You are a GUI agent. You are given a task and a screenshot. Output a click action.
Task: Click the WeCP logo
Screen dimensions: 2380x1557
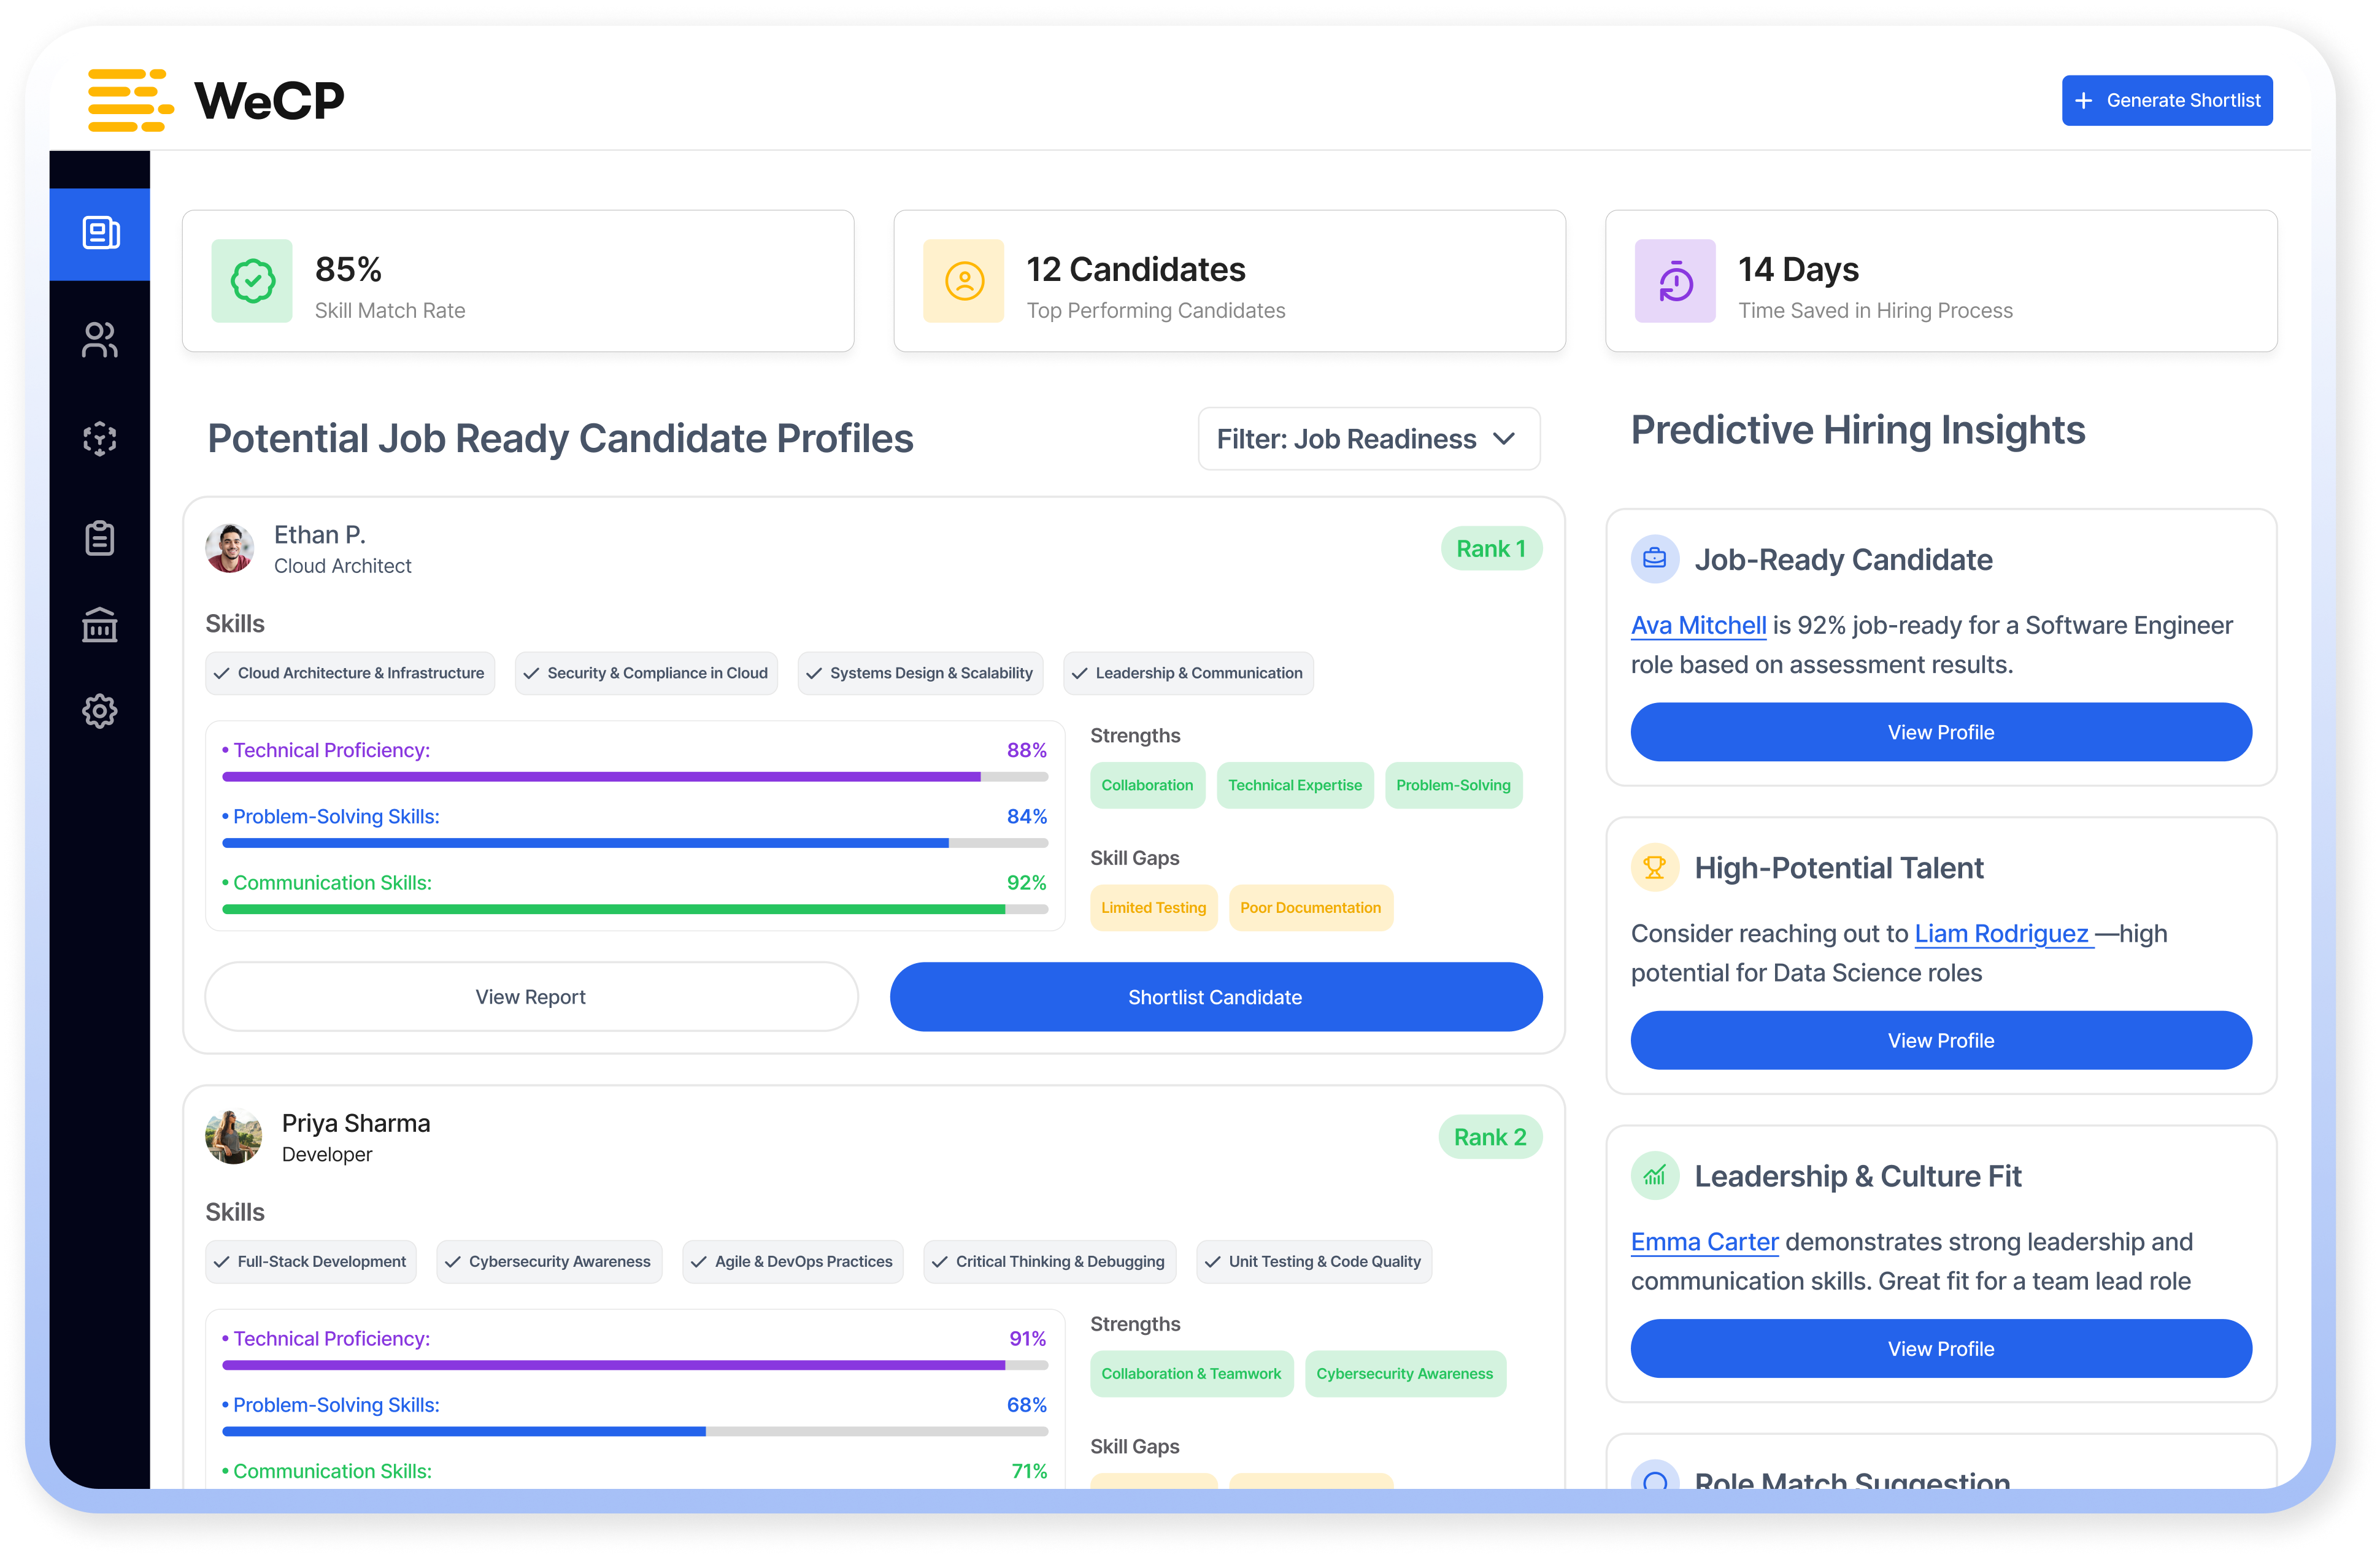click(x=216, y=100)
